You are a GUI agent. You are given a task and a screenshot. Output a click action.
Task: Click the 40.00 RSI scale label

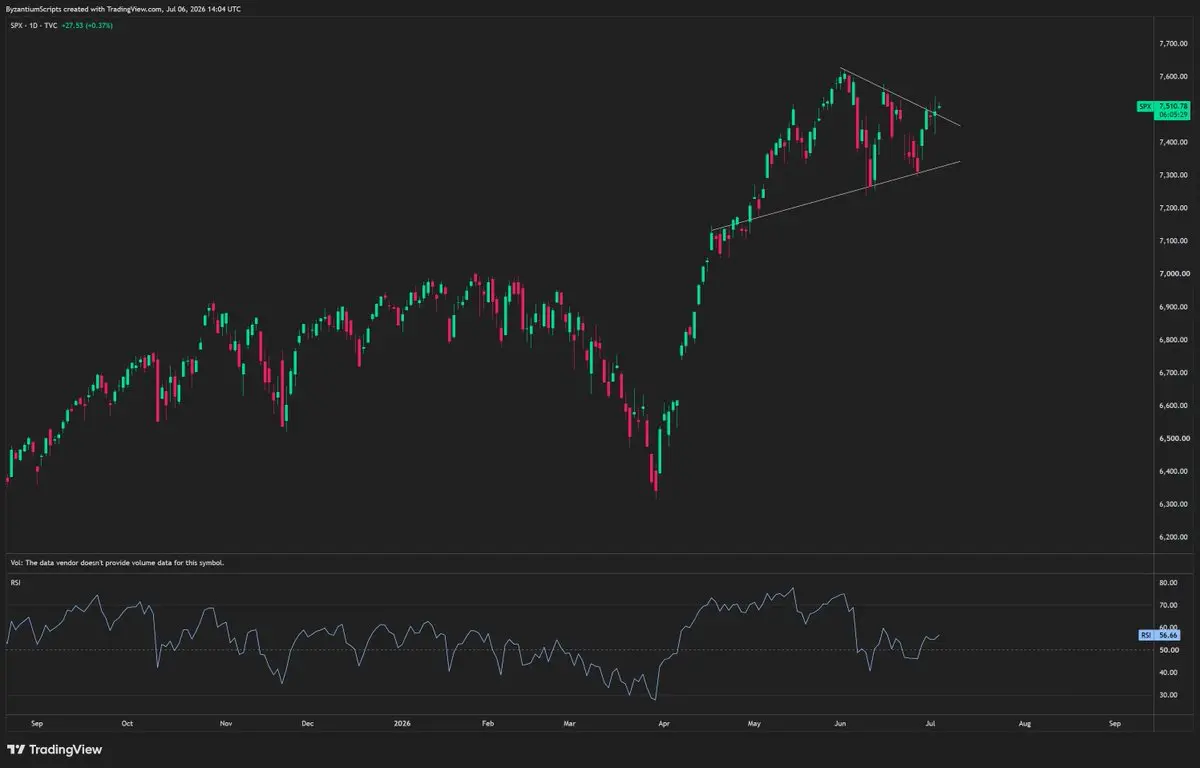click(1168, 673)
